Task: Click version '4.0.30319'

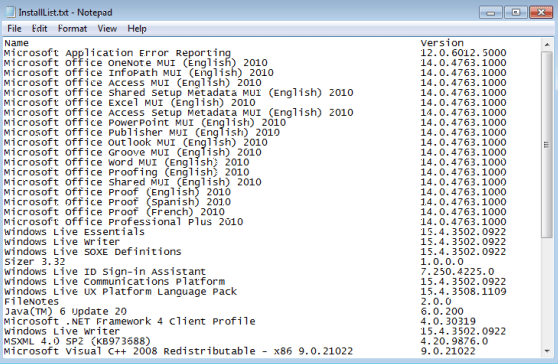Action: tap(448, 322)
